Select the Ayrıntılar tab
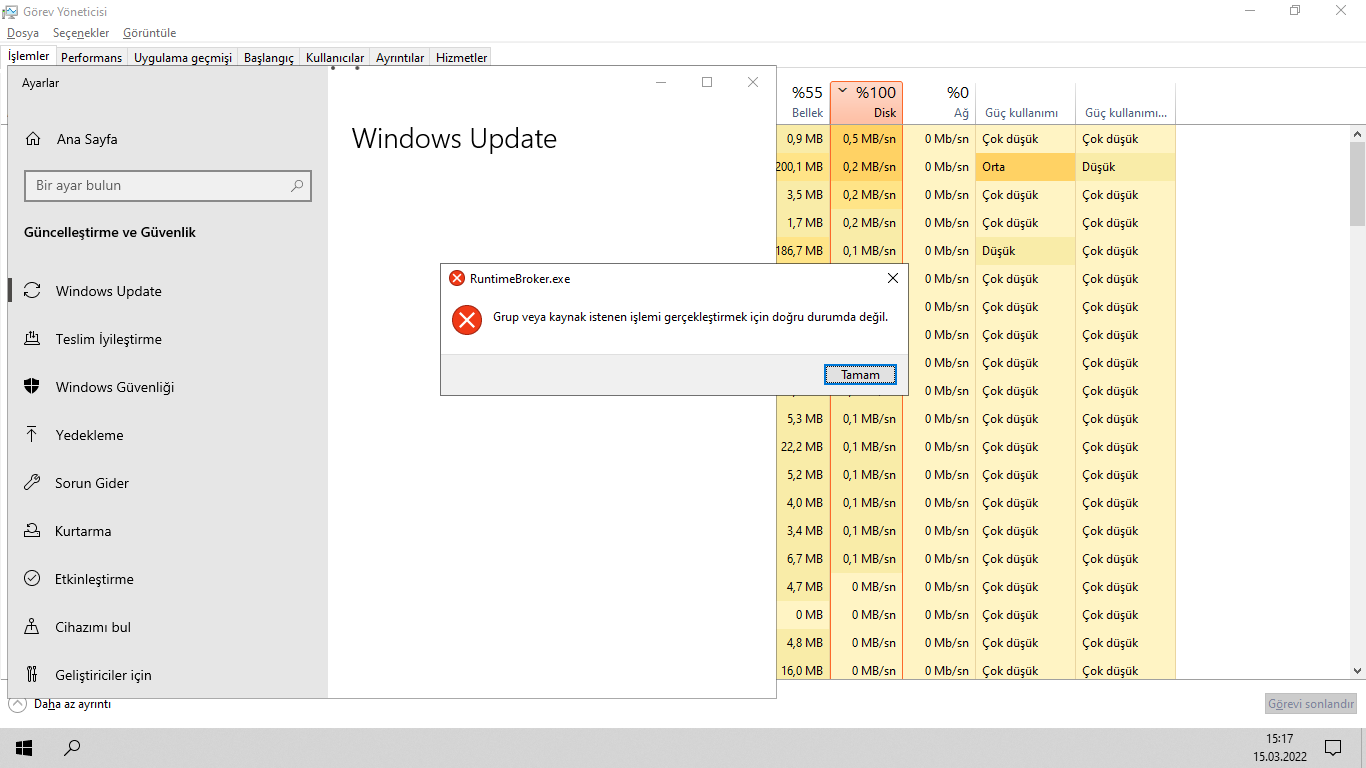This screenshot has height=768, width=1366. [x=400, y=58]
